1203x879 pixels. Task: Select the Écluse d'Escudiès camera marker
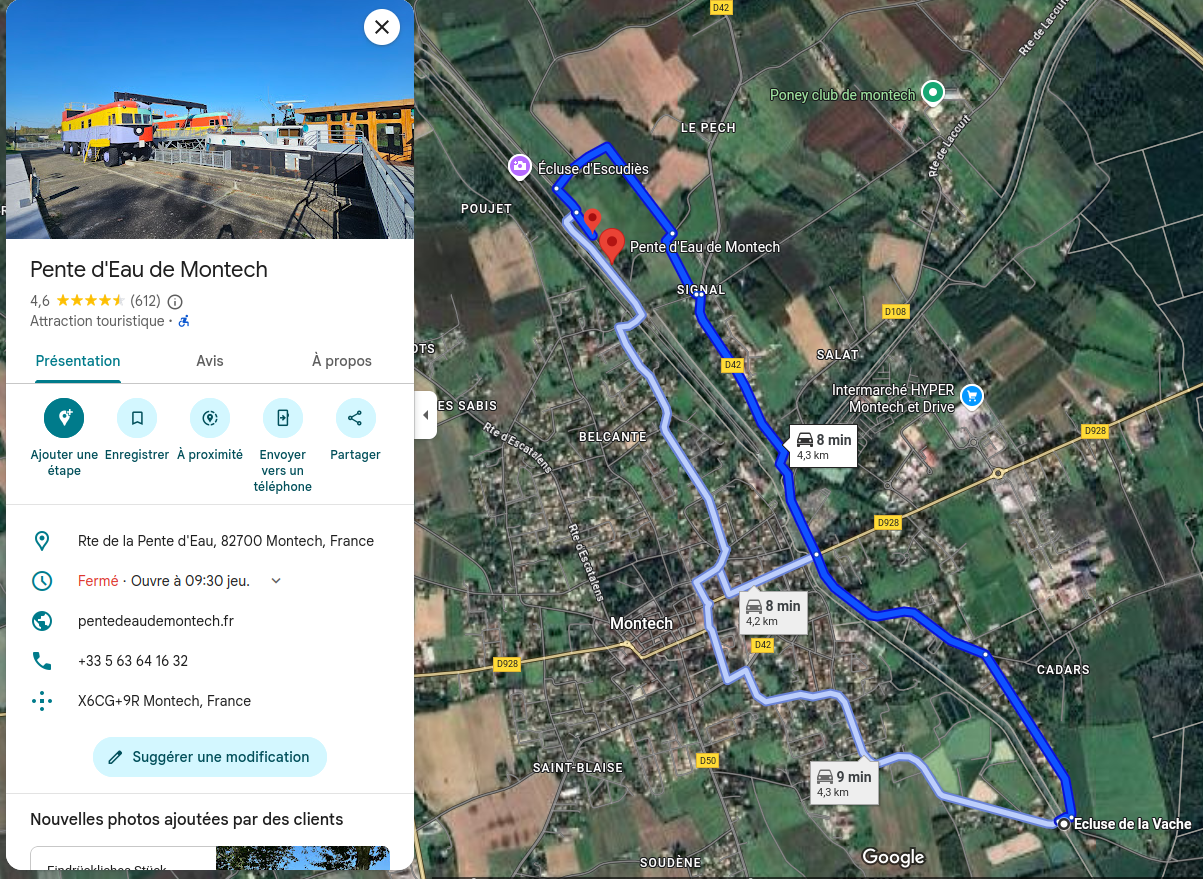click(x=519, y=166)
